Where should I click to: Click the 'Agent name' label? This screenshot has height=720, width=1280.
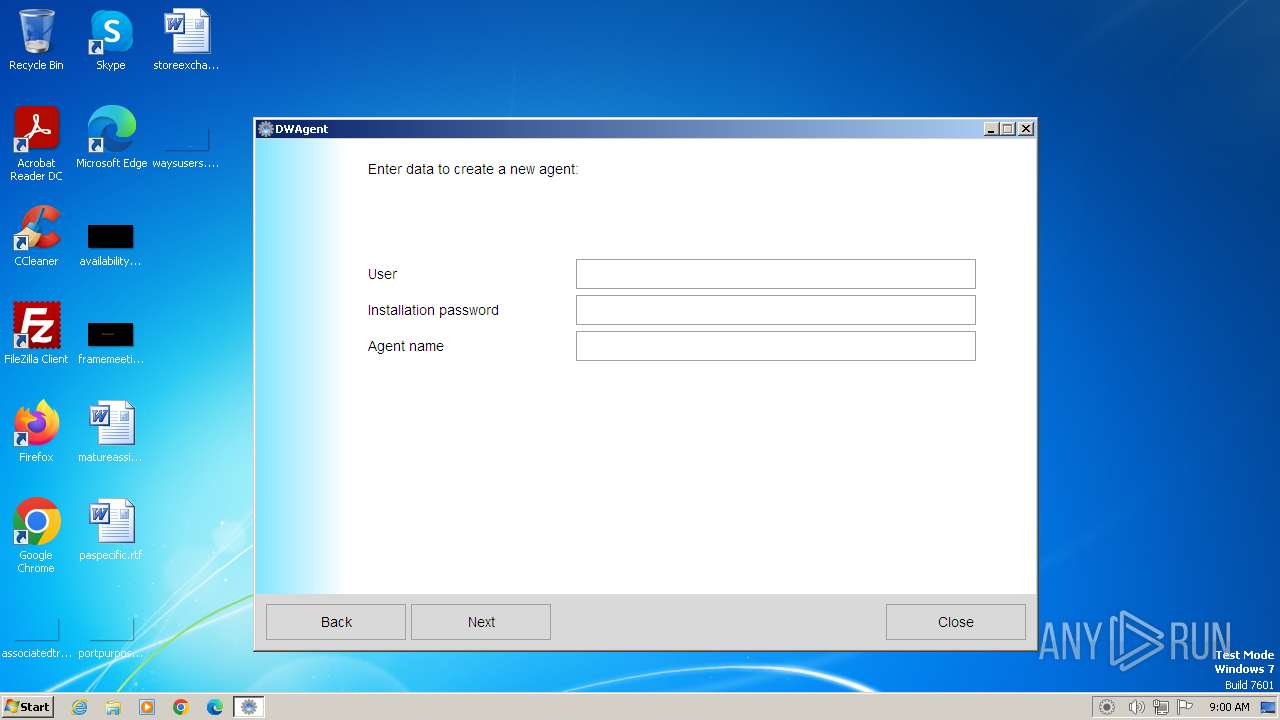[406, 346]
